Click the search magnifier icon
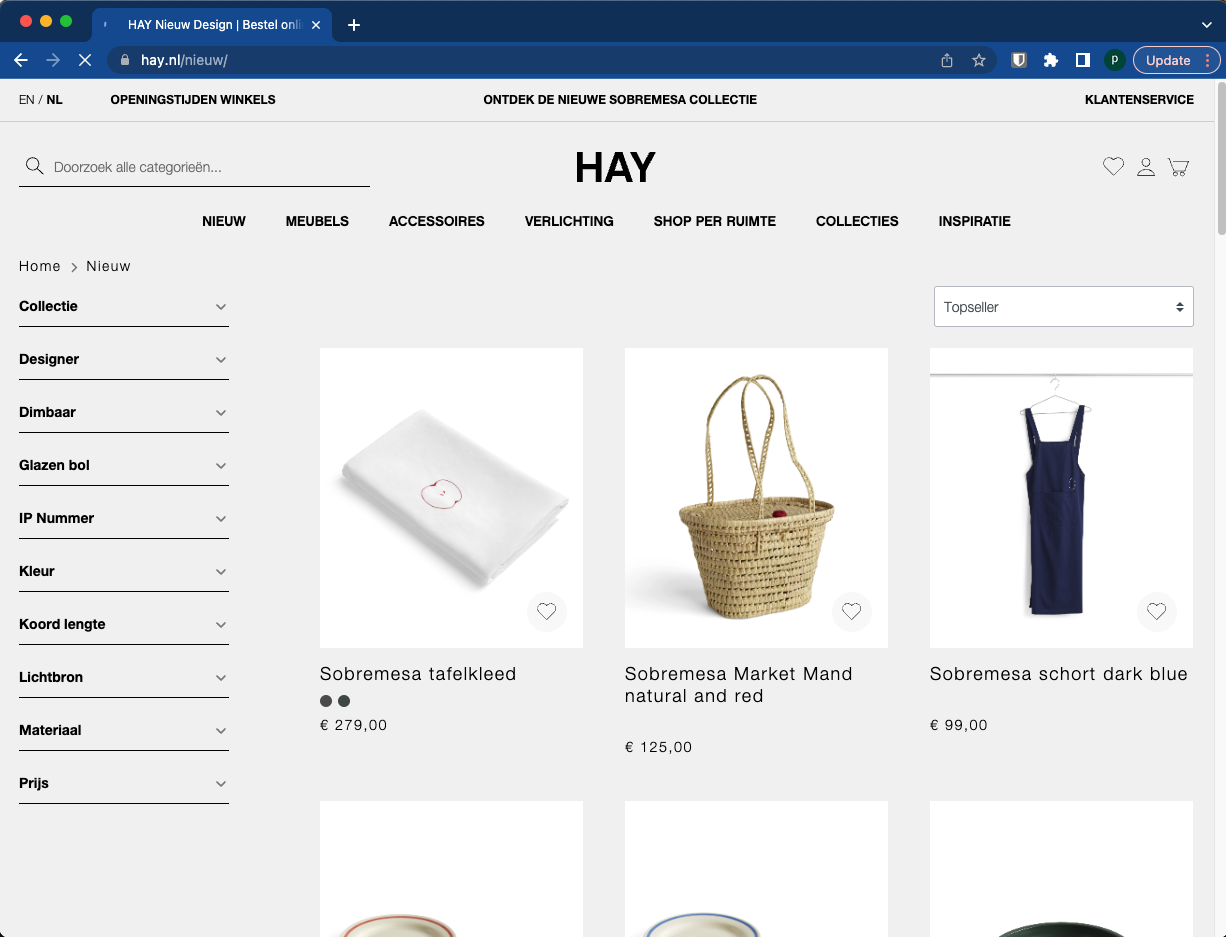Image resolution: width=1226 pixels, height=937 pixels. [x=34, y=166]
